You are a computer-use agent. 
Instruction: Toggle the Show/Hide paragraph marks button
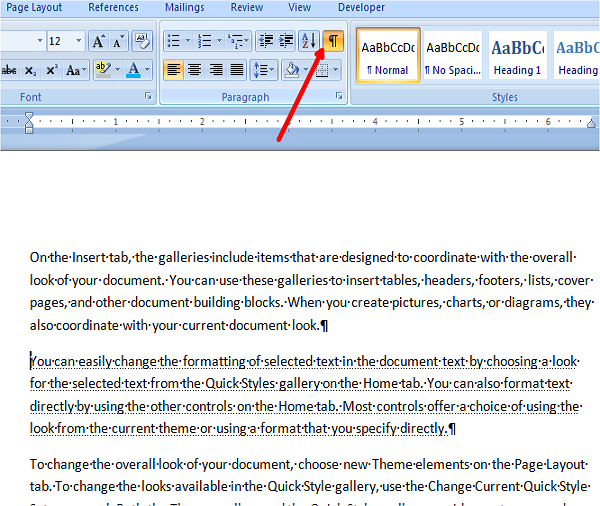[333, 41]
